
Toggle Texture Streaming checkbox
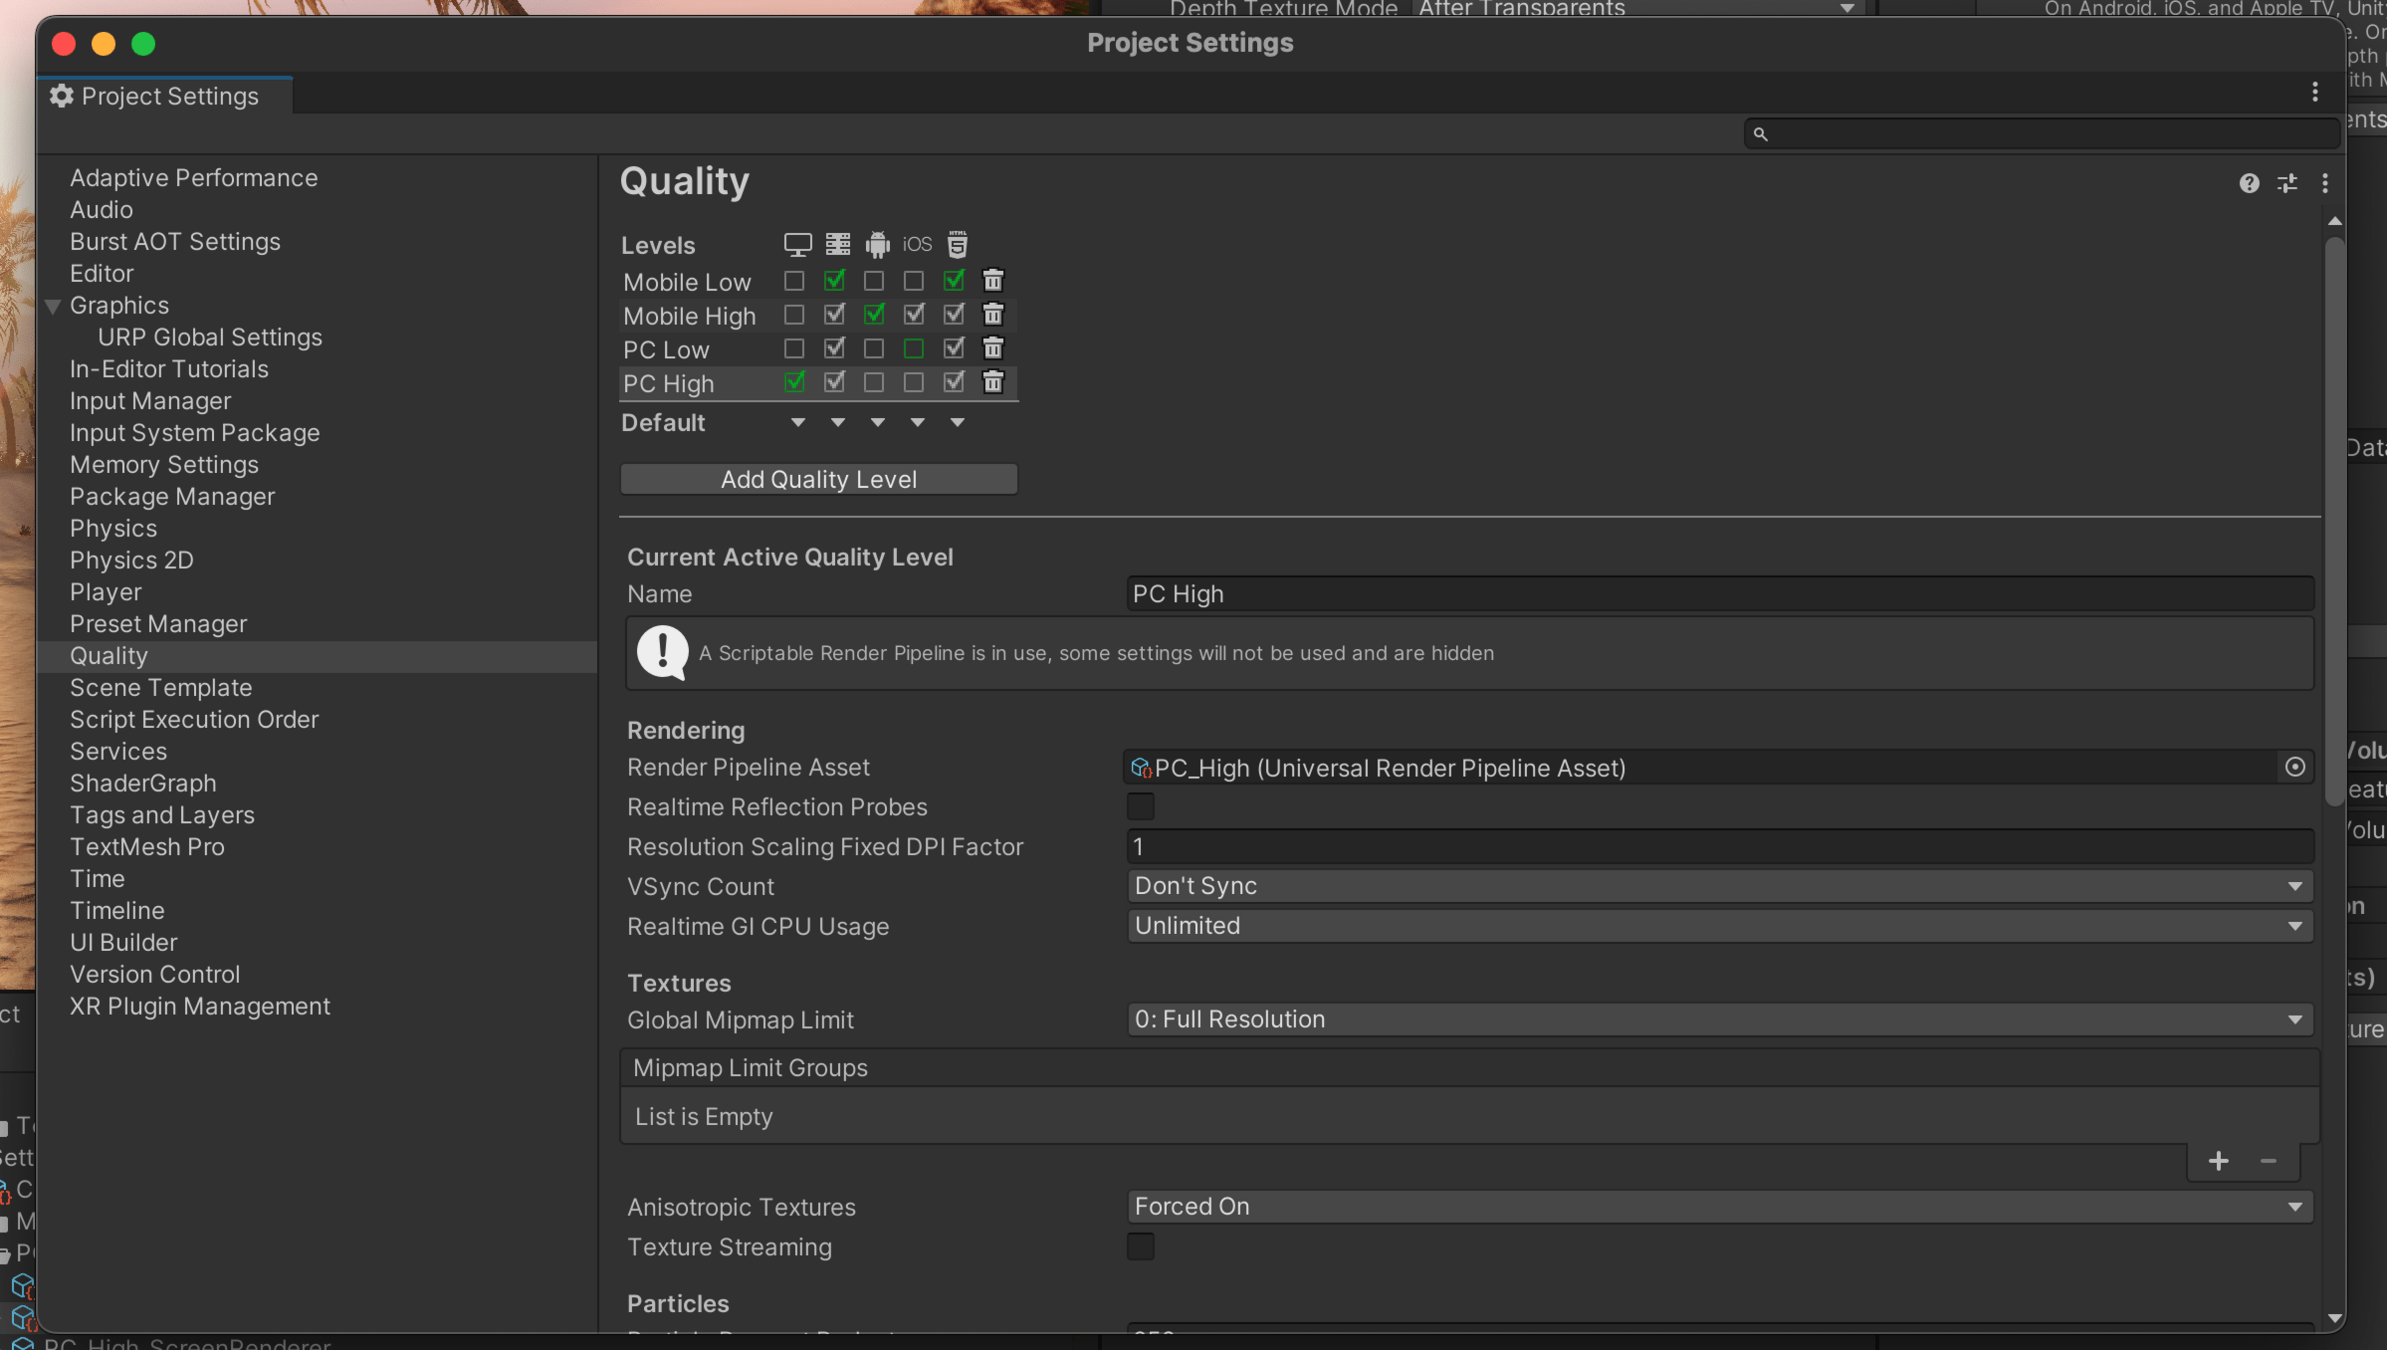coord(1140,1246)
